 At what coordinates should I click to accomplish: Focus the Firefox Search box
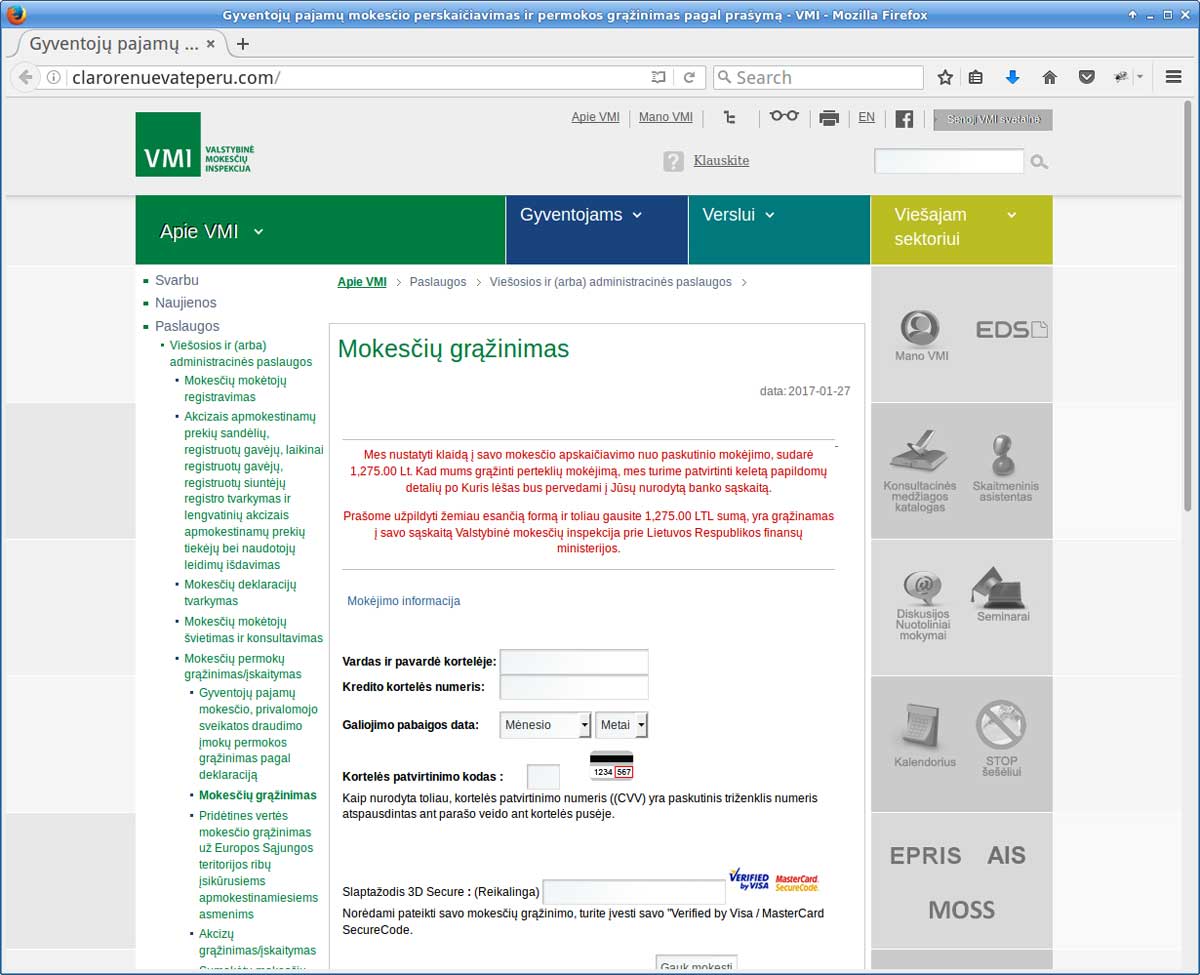pyautogui.click(x=819, y=77)
